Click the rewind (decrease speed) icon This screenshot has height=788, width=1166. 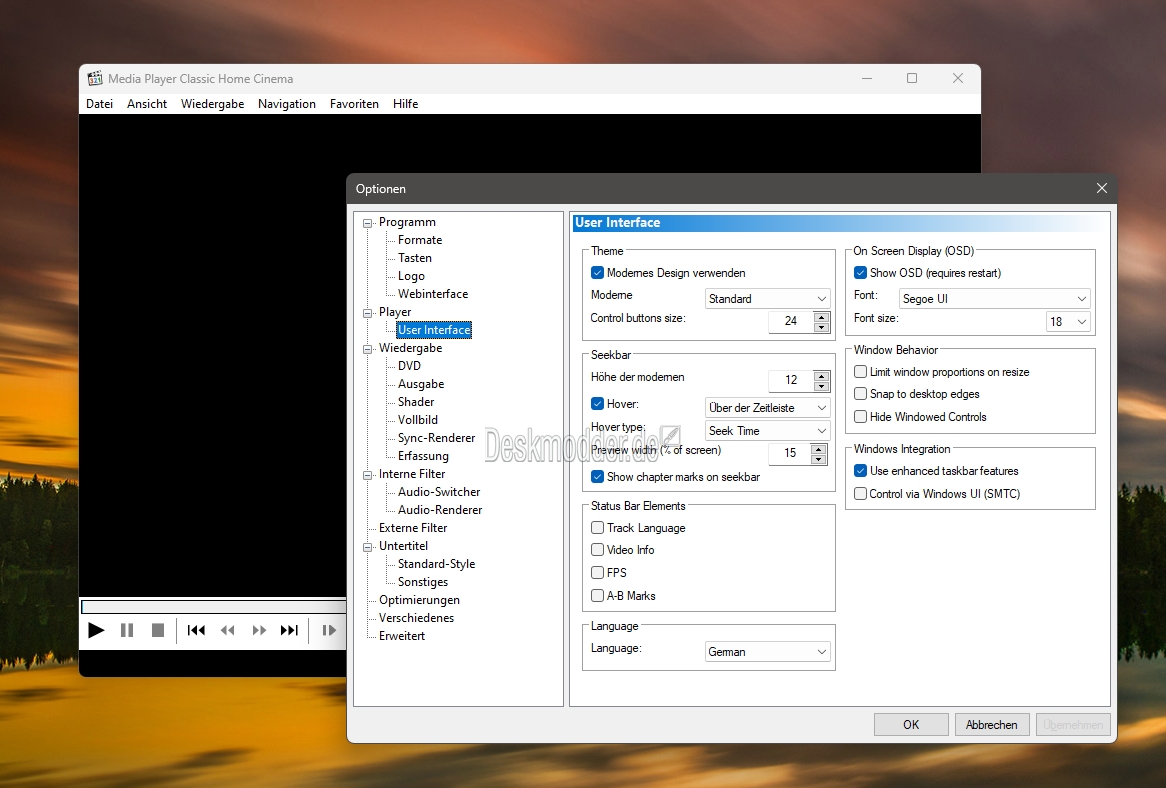pyautogui.click(x=228, y=630)
